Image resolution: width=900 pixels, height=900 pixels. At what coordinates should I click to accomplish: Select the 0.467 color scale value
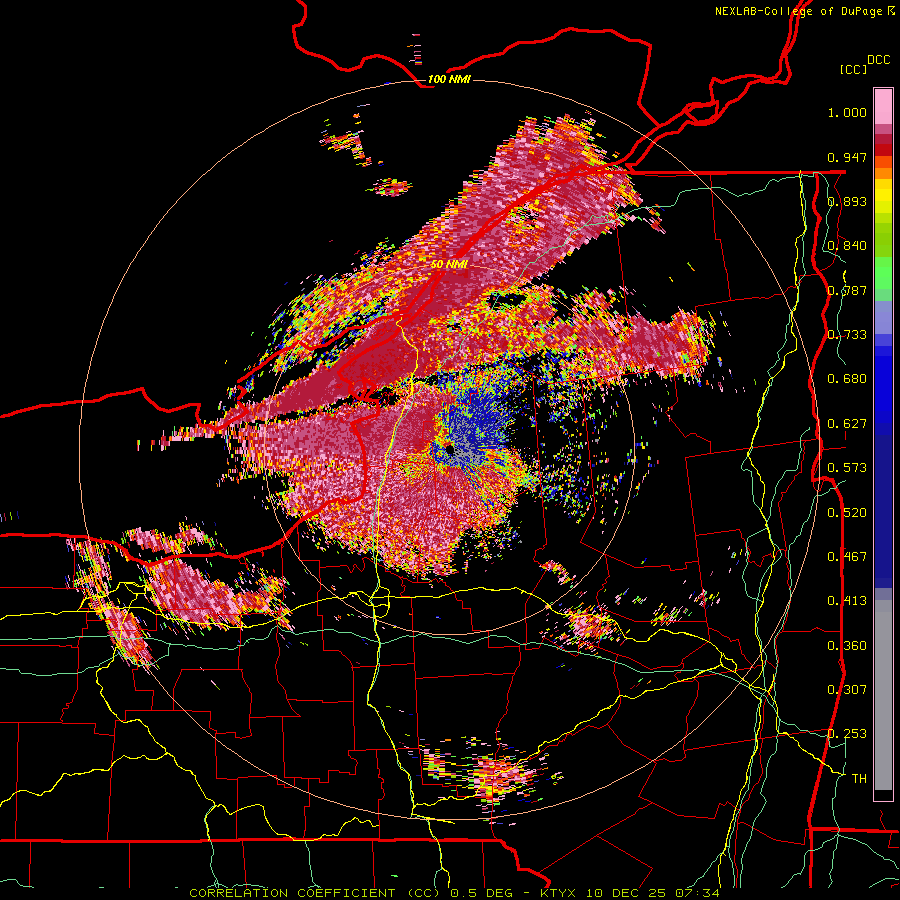(x=847, y=557)
